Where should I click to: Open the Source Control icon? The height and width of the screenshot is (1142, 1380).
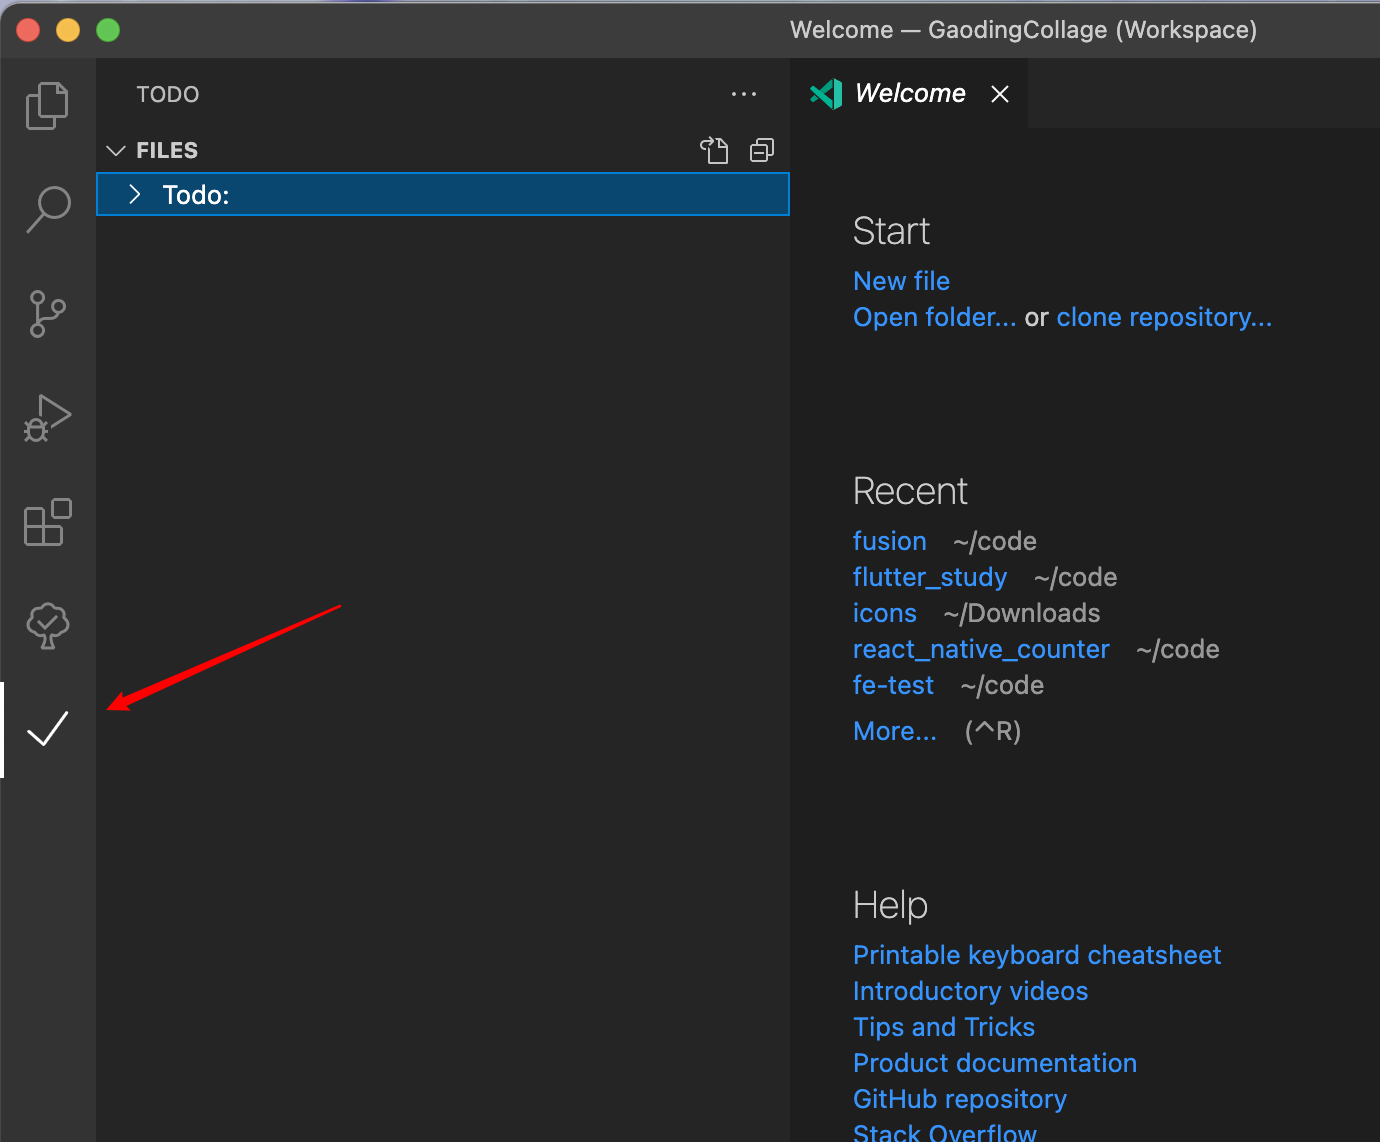pyautogui.click(x=46, y=314)
